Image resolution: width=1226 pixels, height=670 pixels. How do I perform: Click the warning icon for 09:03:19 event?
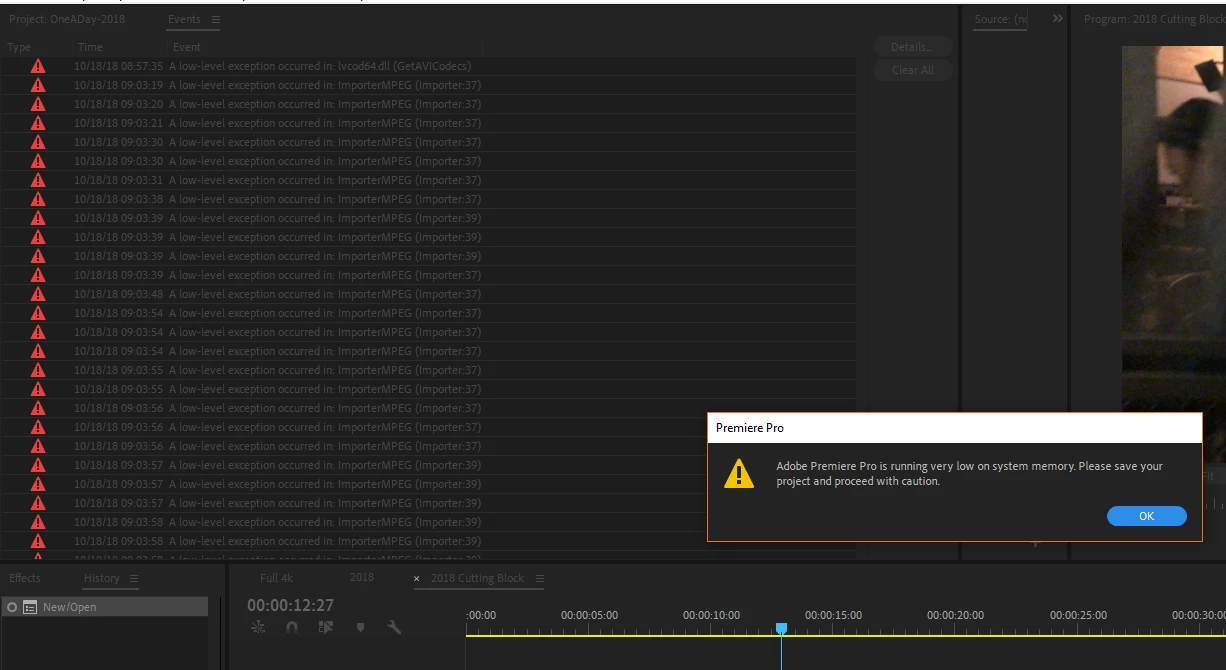[x=38, y=85]
